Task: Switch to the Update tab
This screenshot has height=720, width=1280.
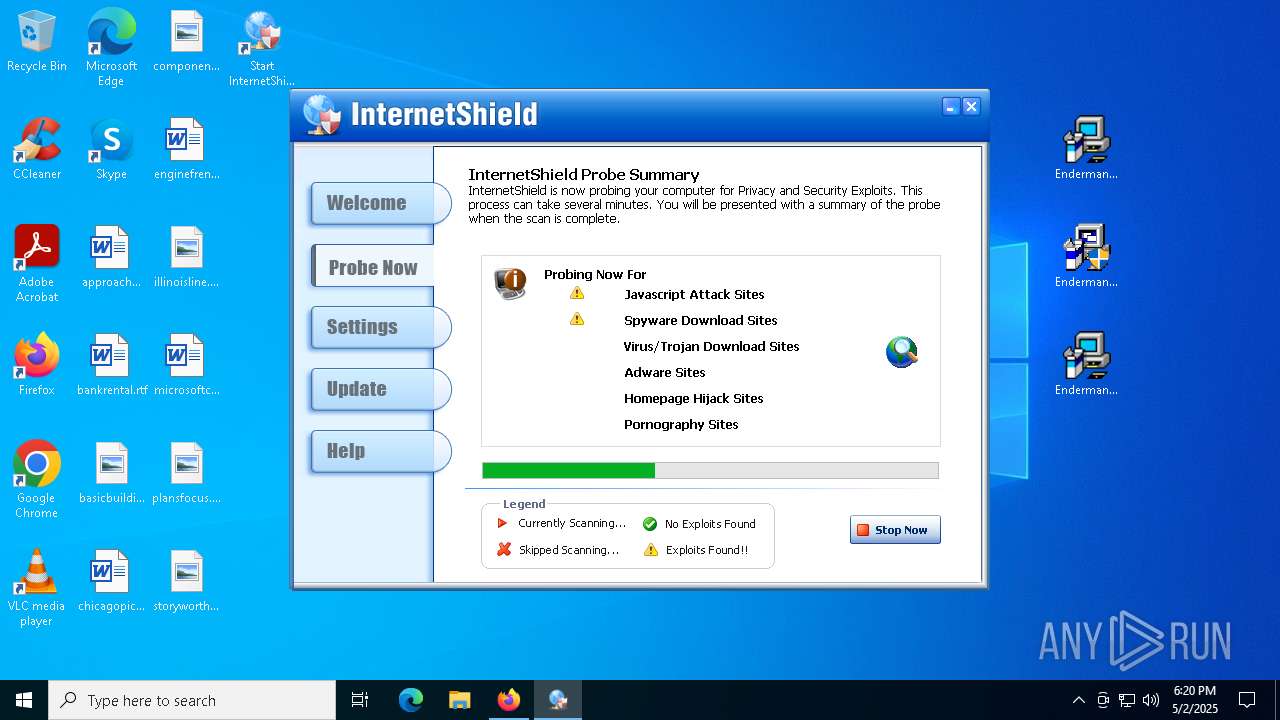Action: pyautogui.click(x=380, y=389)
